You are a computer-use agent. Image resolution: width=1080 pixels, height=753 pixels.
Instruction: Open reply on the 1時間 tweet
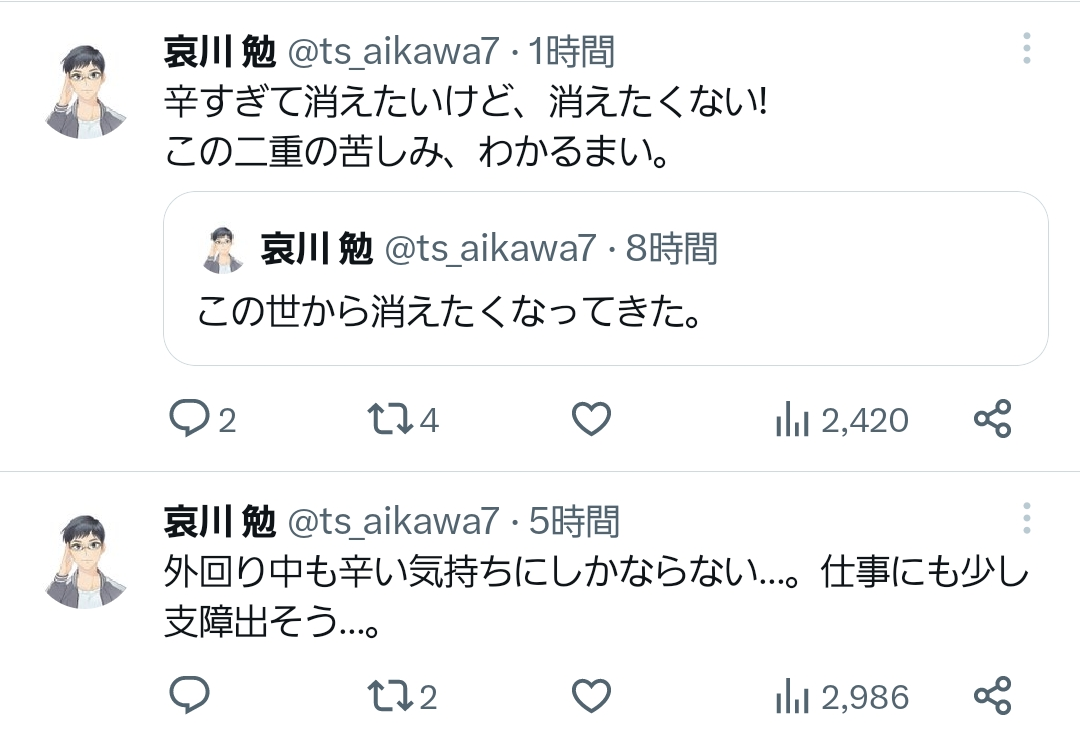coord(202,419)
